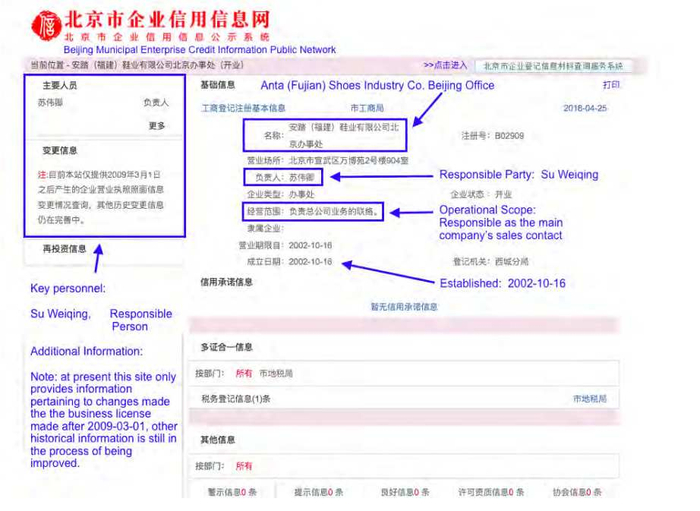Open 更多 under 主要人员
This screenshot has height=511, width=700.
pyautogui.click(x=157, y=126)
